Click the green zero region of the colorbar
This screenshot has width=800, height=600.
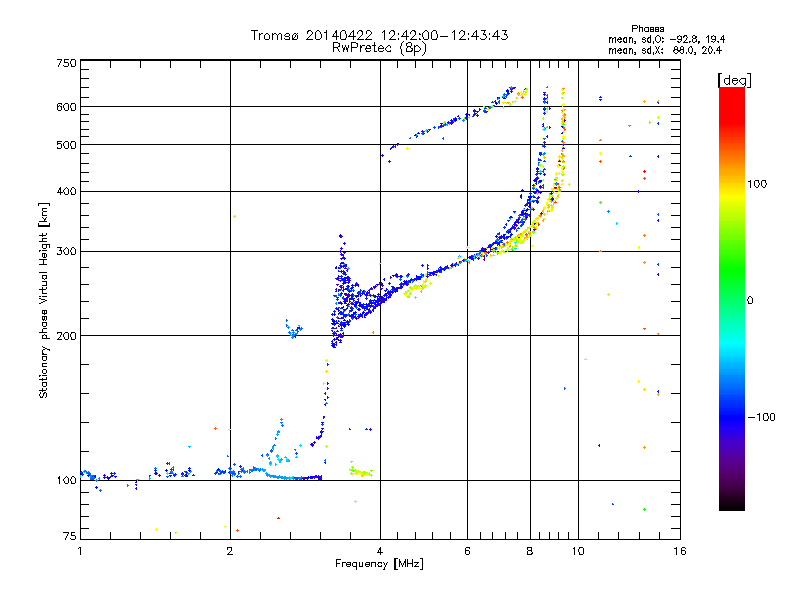732,300
